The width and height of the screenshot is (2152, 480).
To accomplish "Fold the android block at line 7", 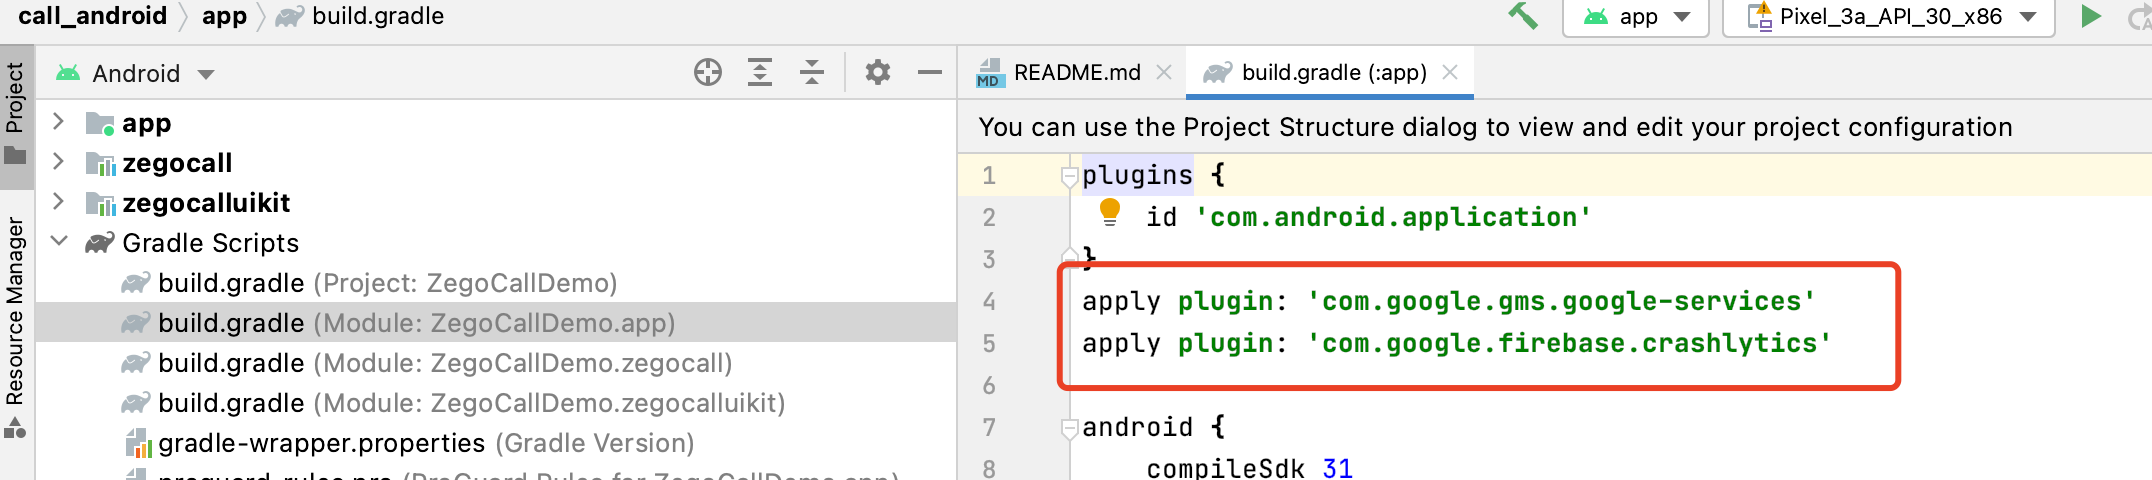I will (x=1069, y=428).
